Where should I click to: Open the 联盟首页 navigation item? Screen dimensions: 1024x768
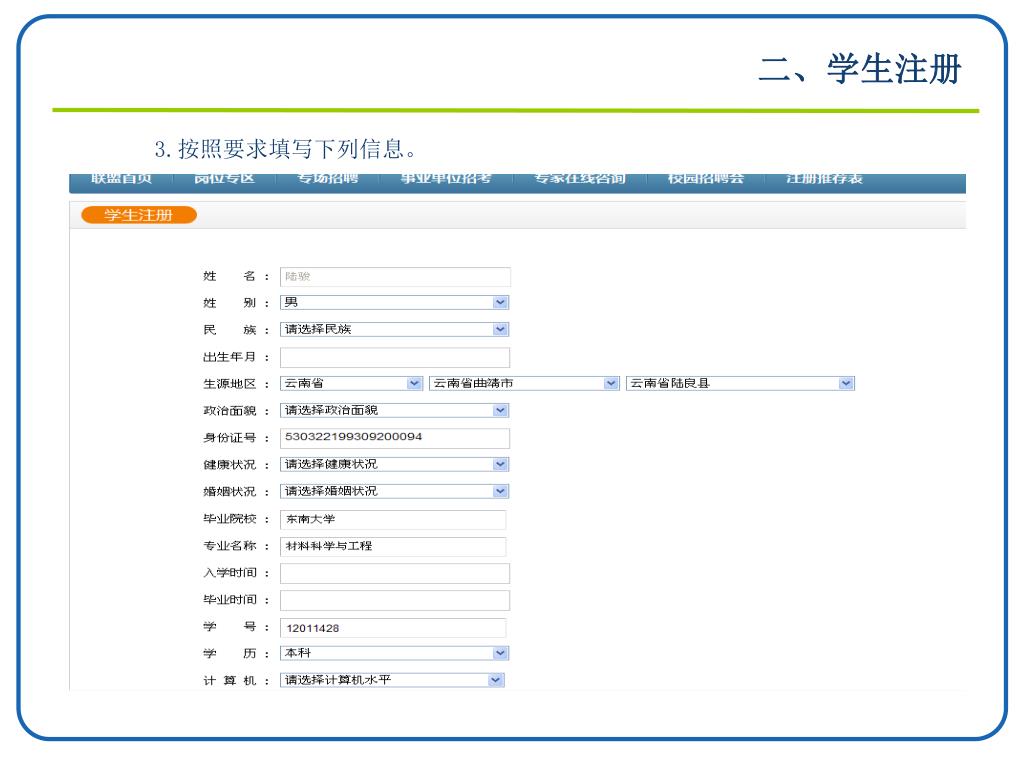pos(121,180)
